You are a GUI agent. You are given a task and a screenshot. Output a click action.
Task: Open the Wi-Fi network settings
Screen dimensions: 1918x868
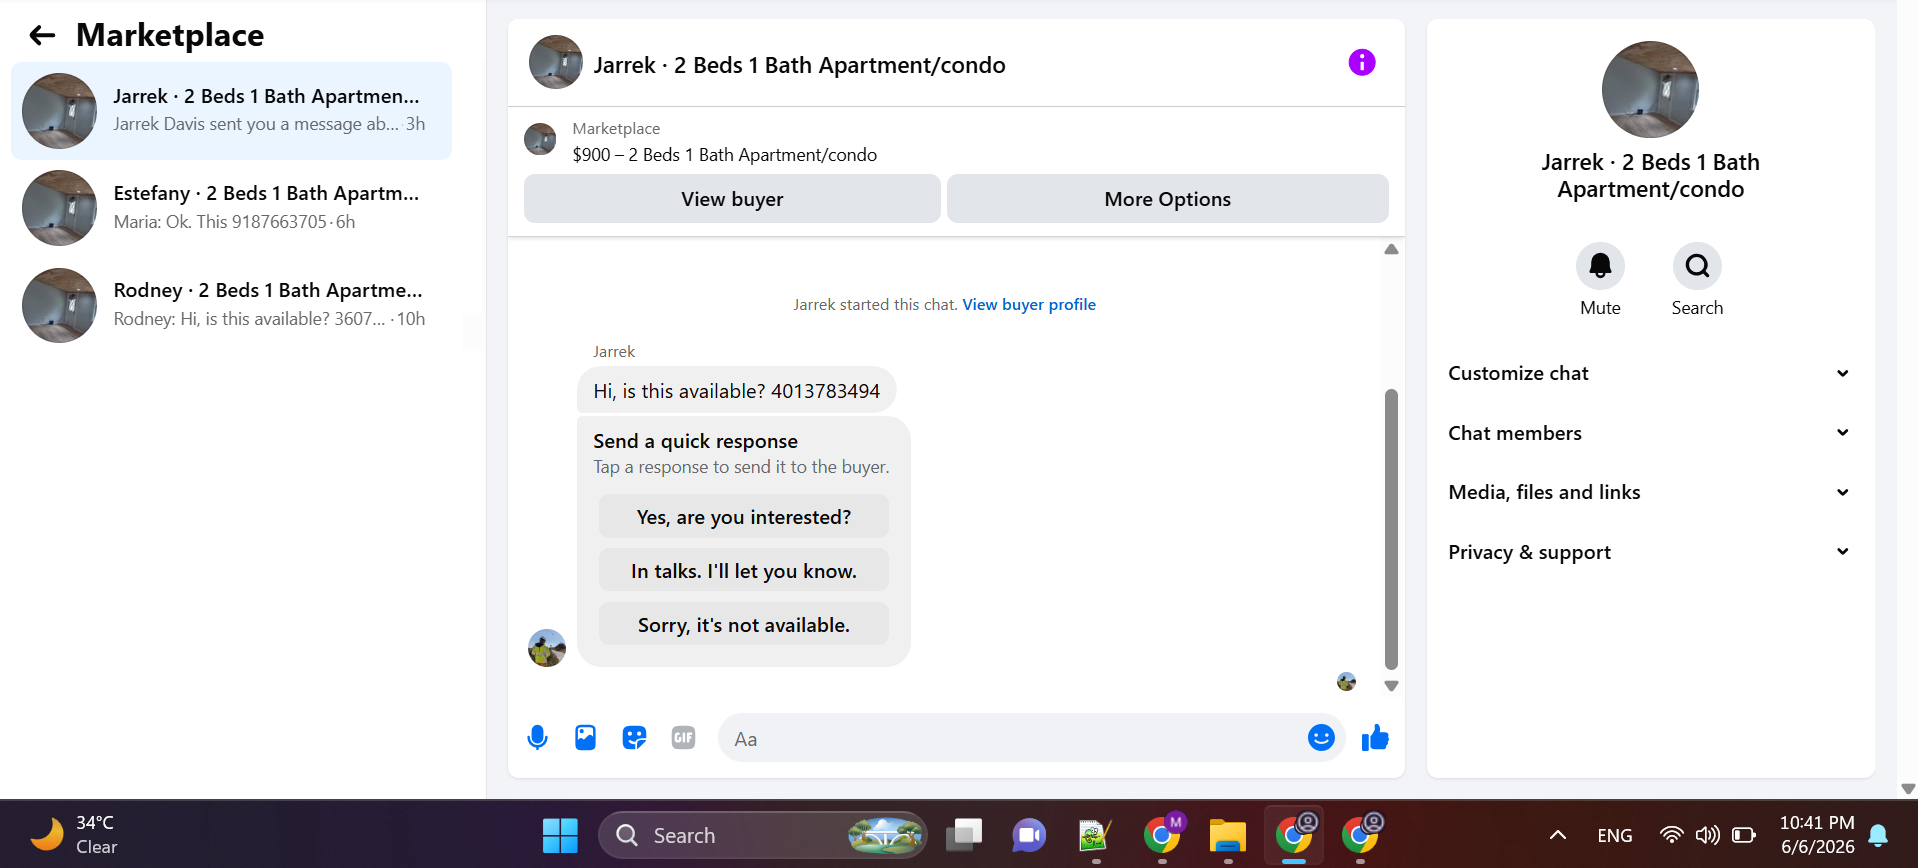click(1670, 835)
